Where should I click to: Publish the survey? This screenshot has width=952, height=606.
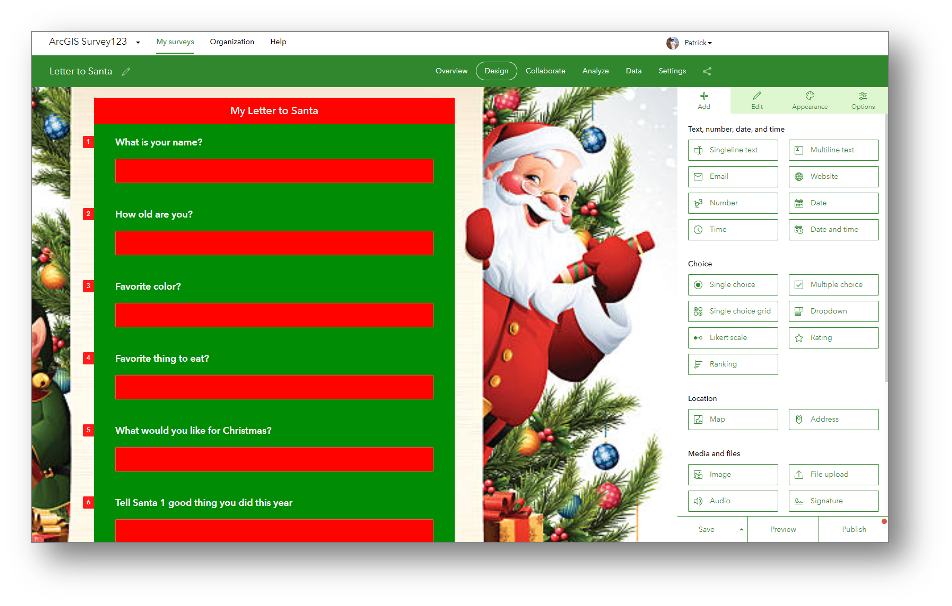pos(854,529)
